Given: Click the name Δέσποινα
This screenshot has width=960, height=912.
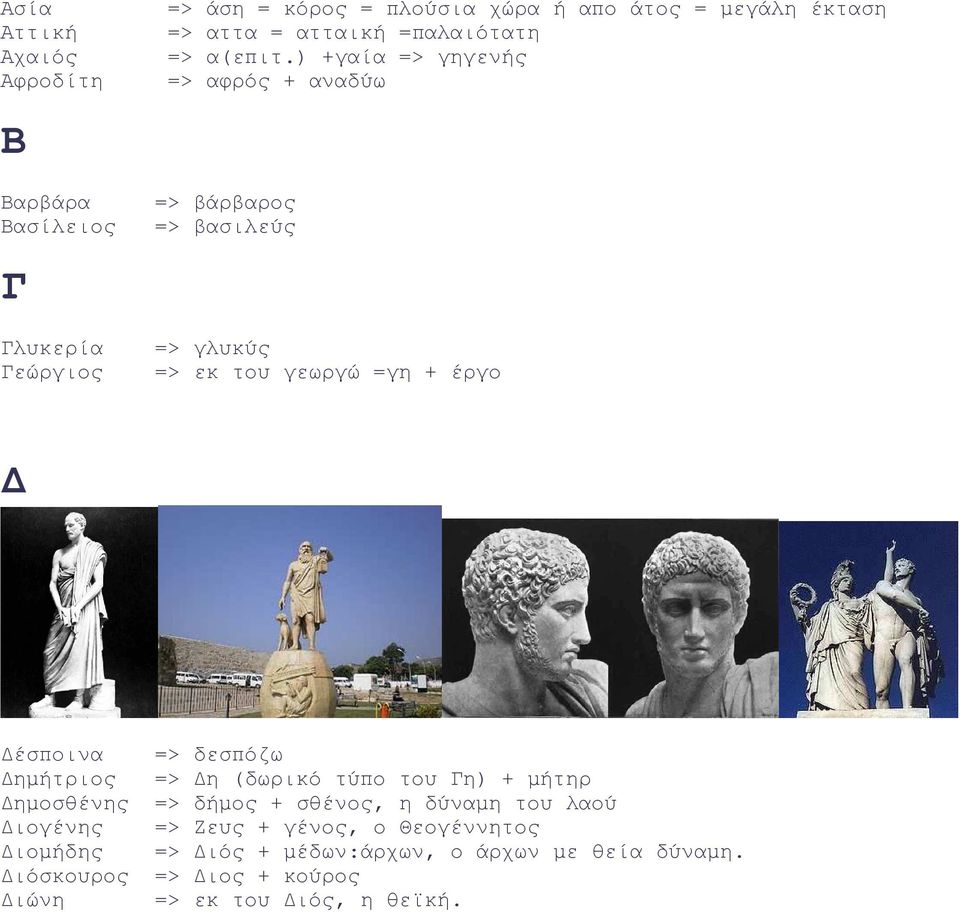Looking at the screenshot, I should click(52, 755).
